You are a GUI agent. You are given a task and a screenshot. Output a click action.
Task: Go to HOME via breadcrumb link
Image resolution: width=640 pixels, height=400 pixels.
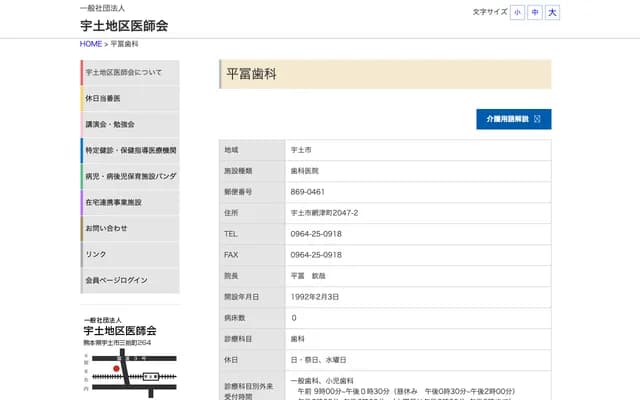[90, 44]
